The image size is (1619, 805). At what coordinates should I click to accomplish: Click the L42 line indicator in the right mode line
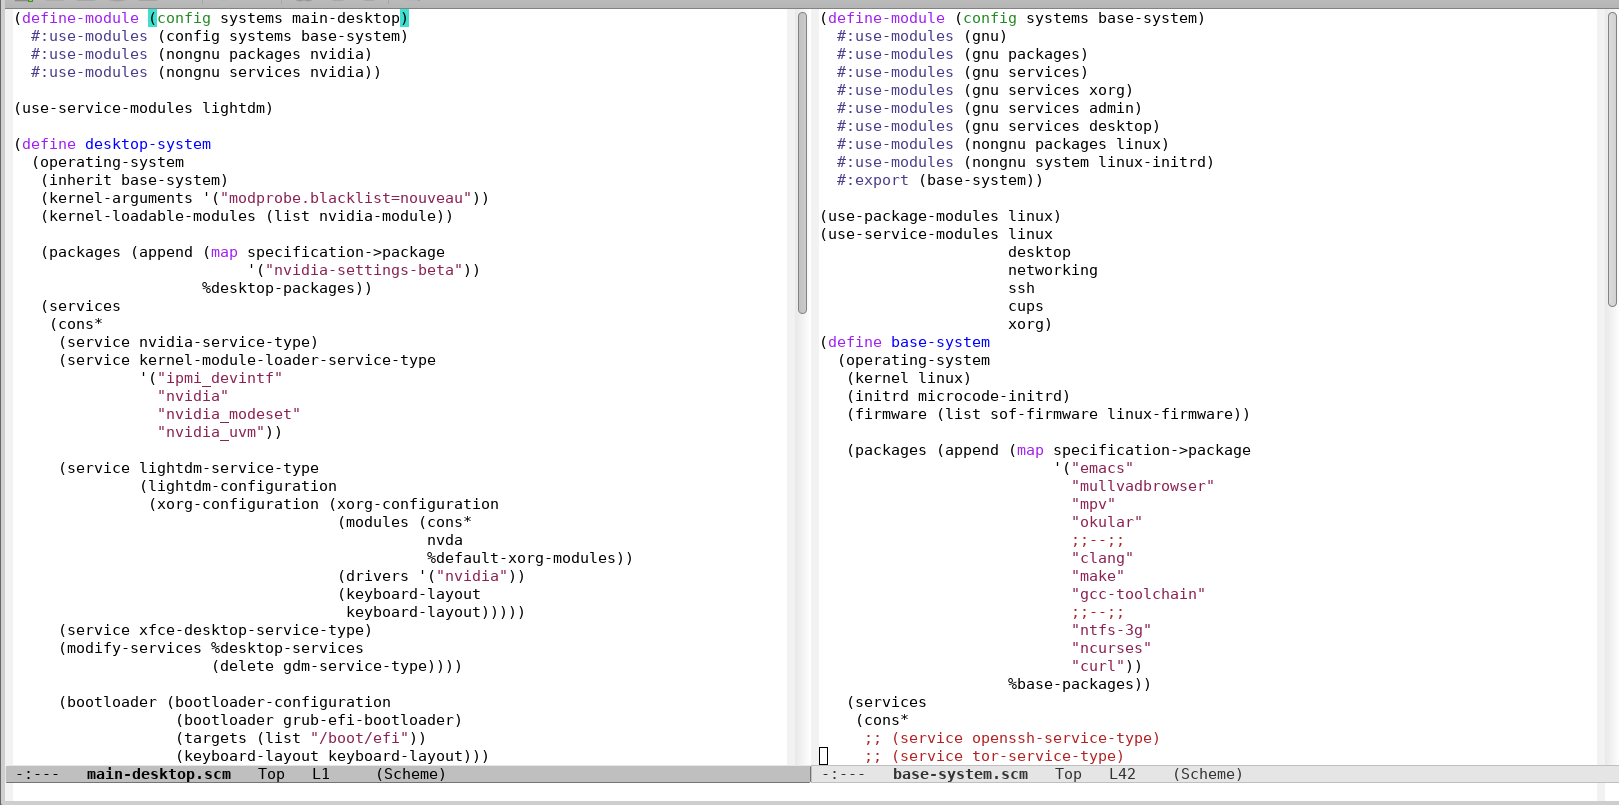coord(1122,774)
